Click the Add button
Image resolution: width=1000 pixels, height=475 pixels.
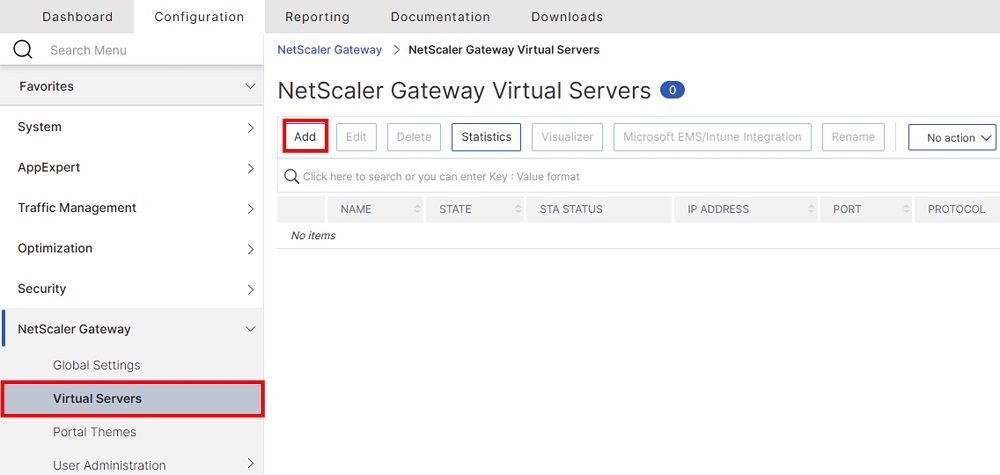coord(305,136)
